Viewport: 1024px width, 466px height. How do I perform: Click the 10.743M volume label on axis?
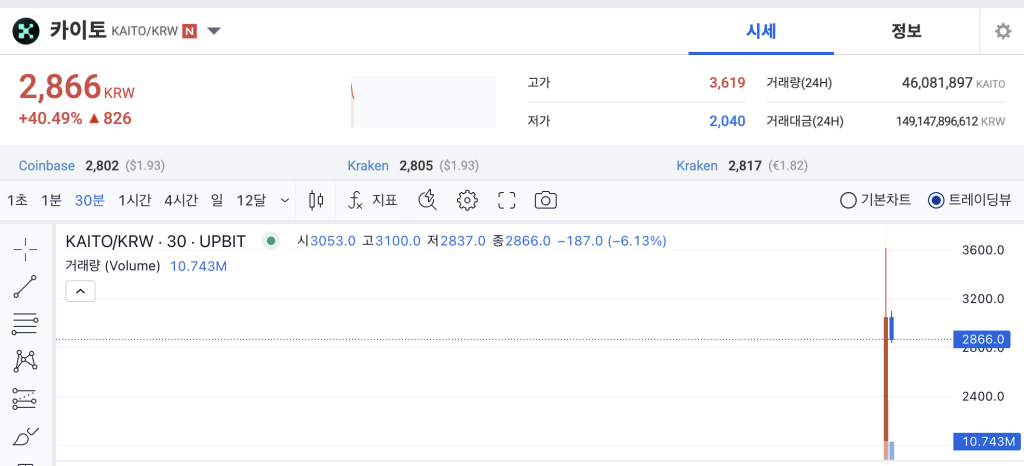click(x=985, y=442)
